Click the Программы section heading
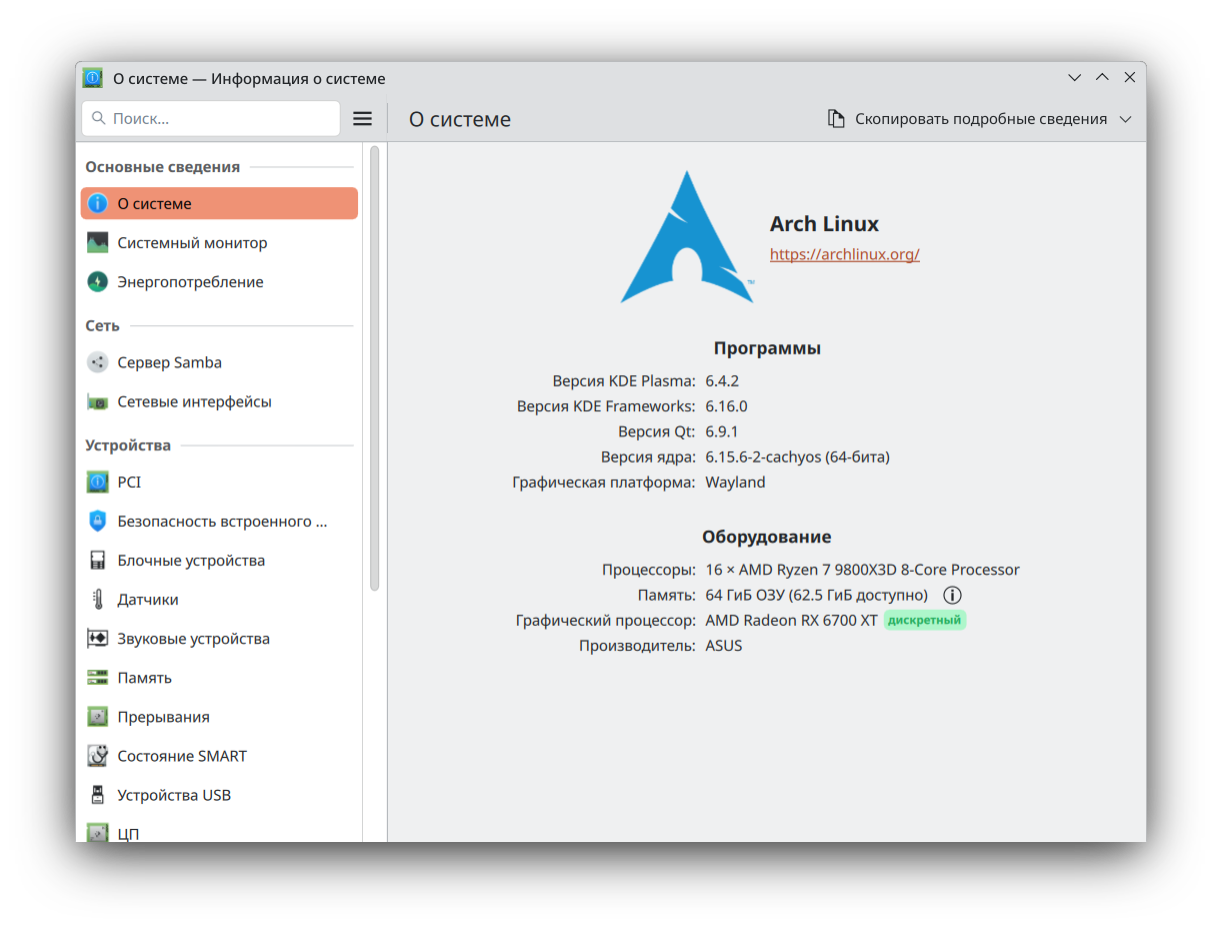Viewport: 1222px width, 930px height. (767, 349)
